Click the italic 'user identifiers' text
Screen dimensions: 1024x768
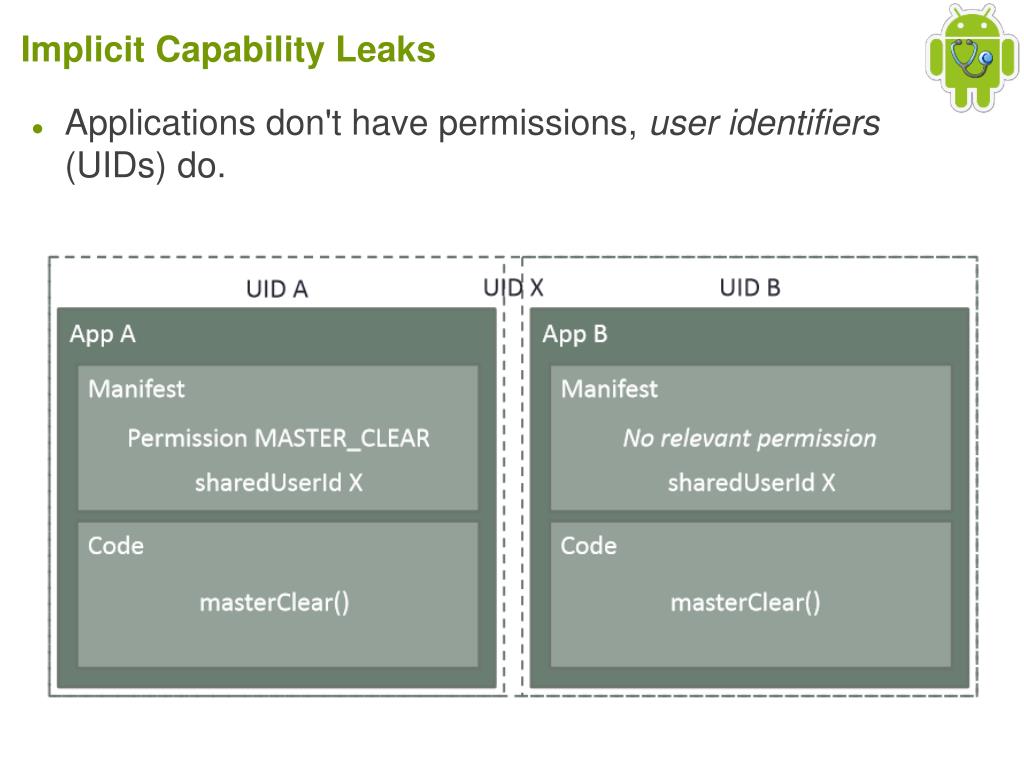(765, 123)
